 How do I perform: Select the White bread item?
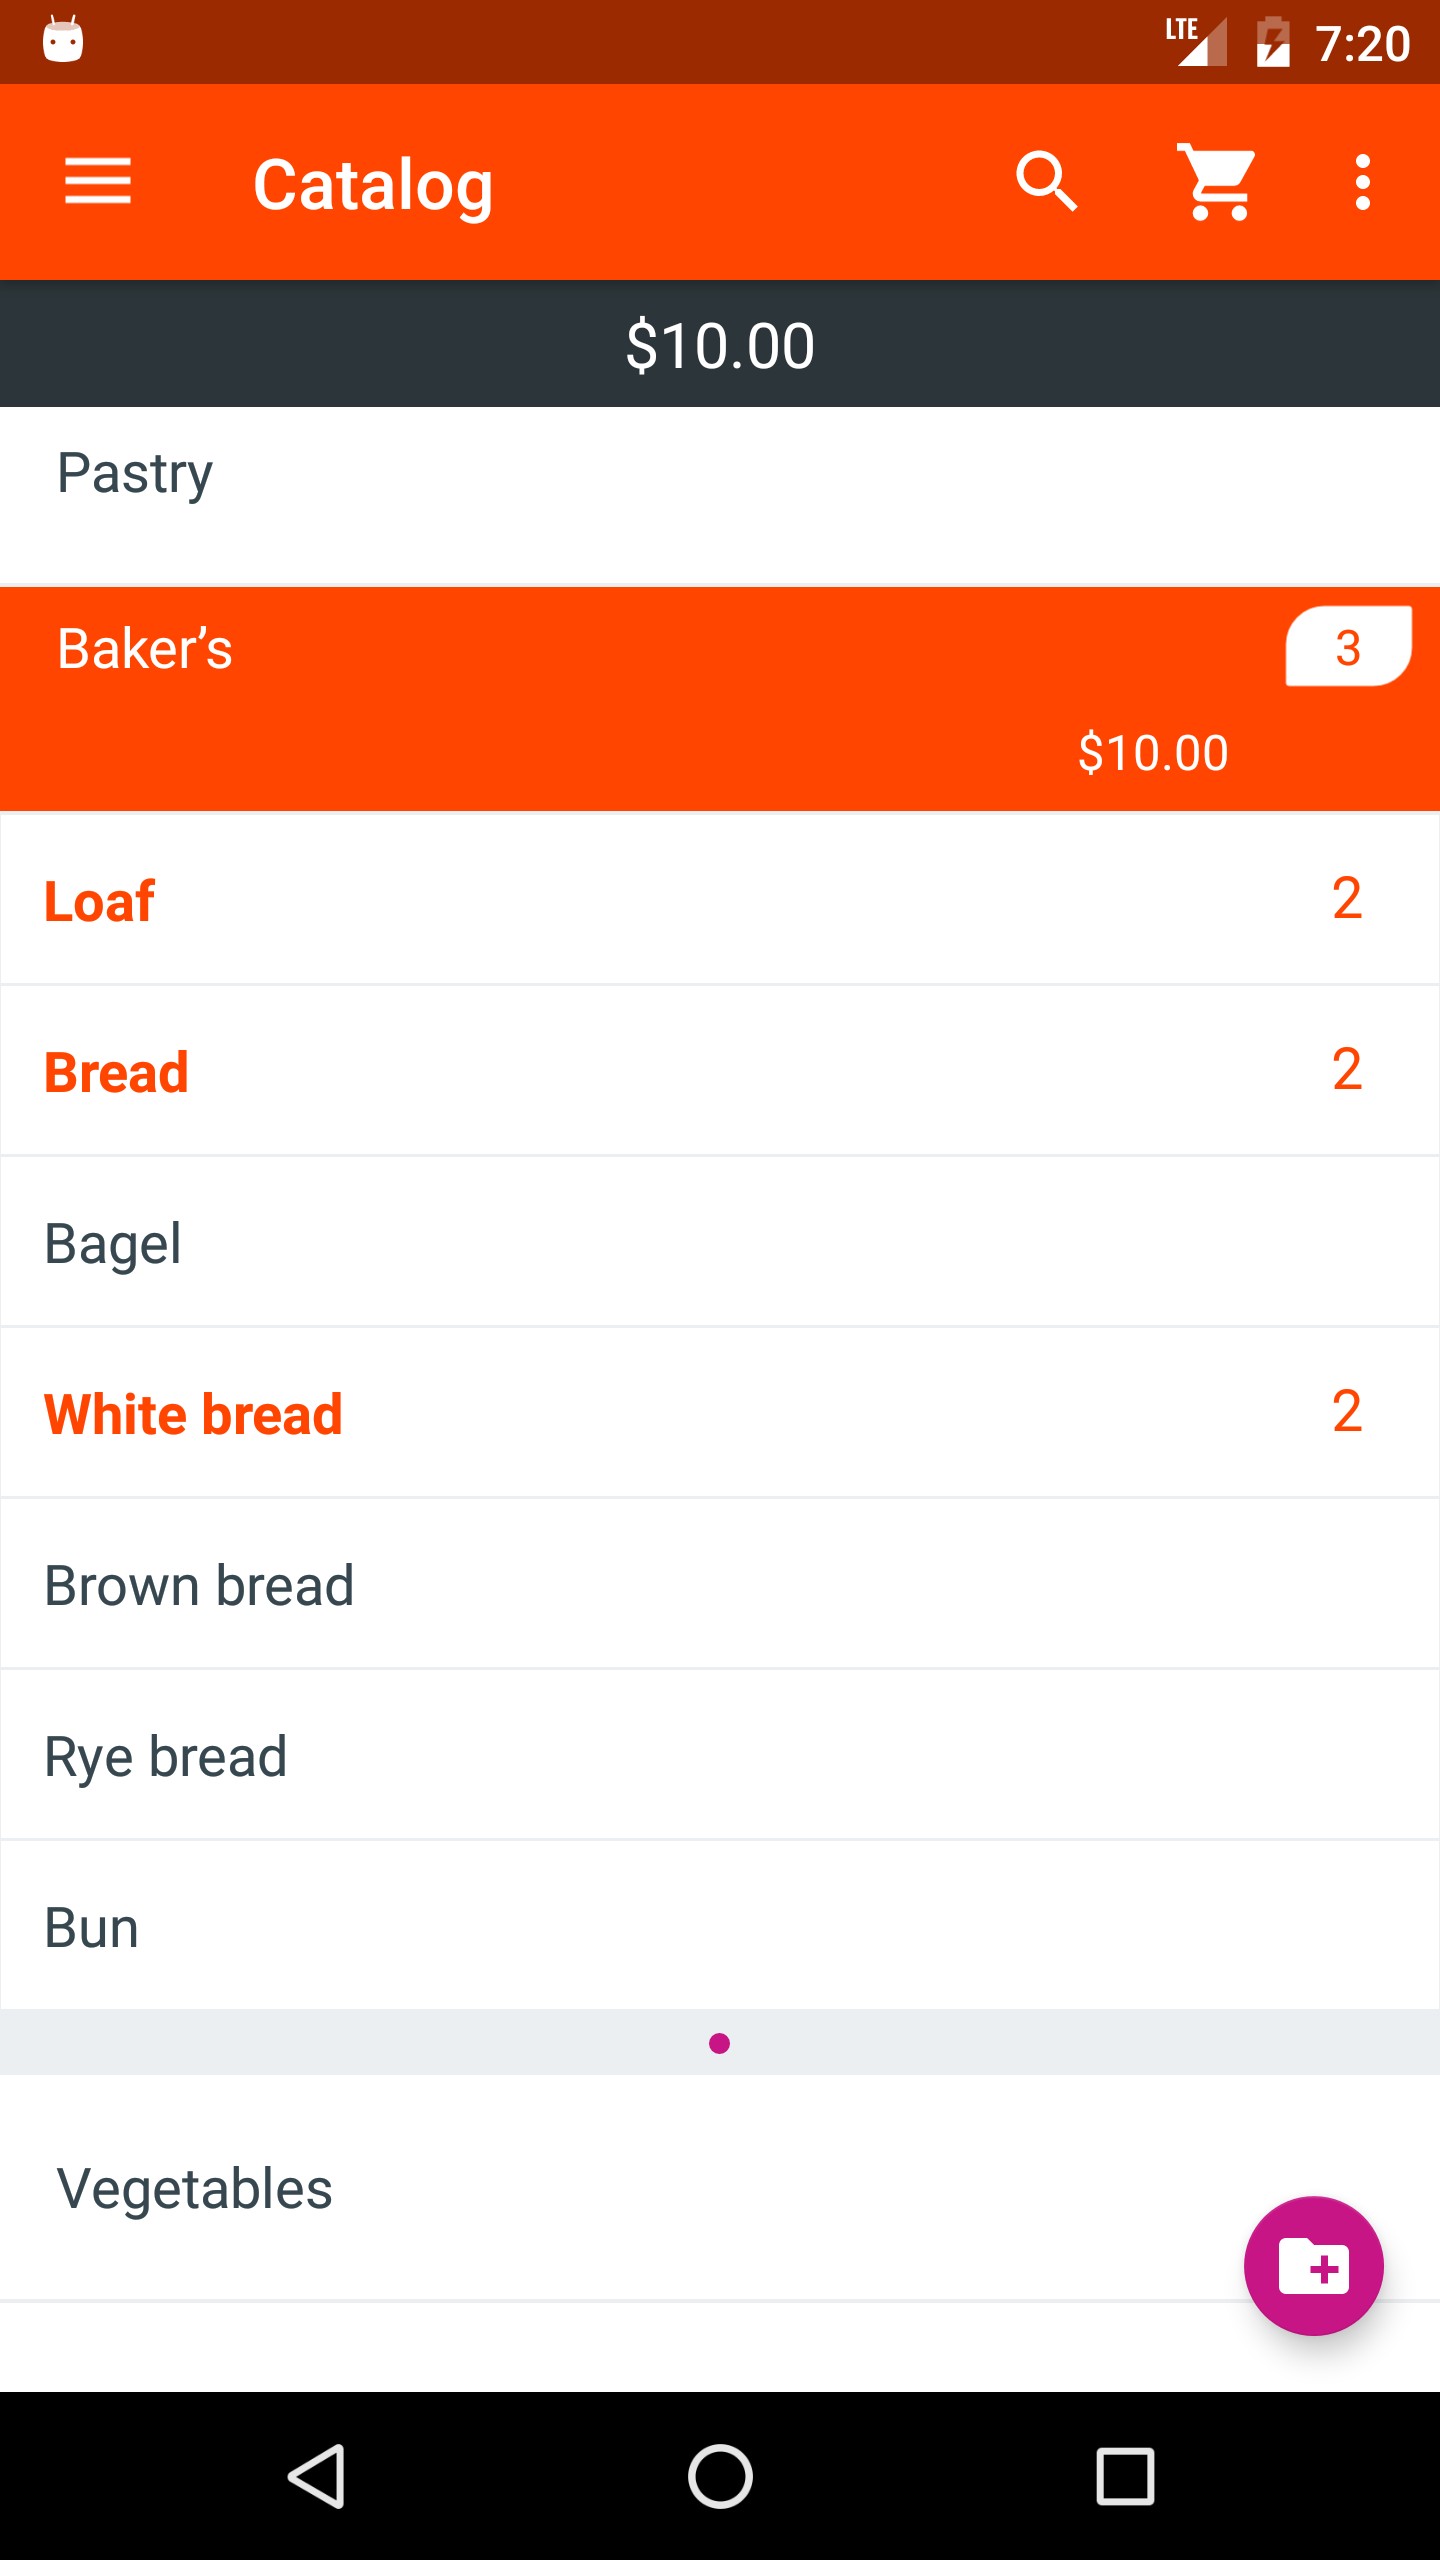click(720, 1413)
